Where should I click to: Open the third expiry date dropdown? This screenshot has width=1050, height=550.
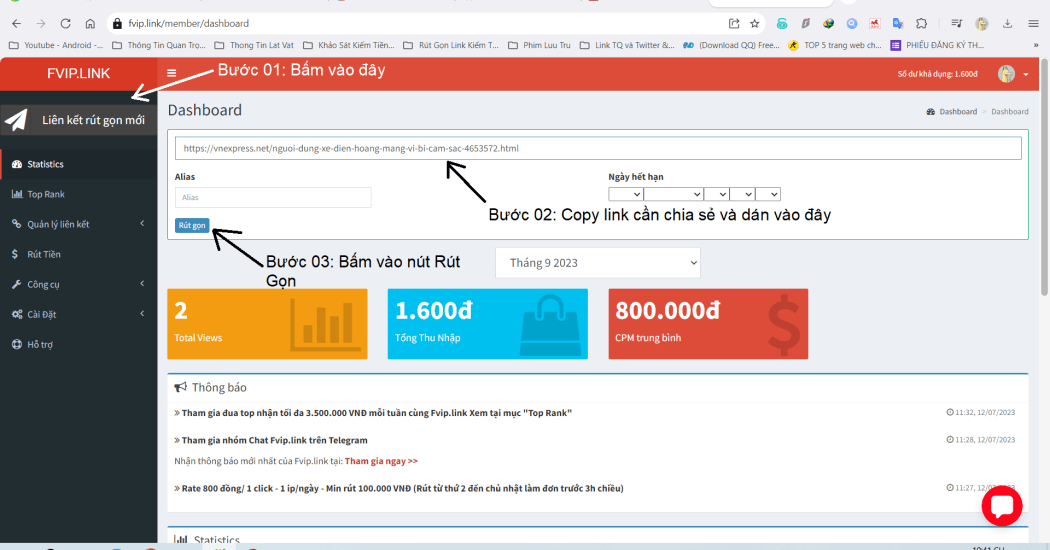pos(717,194)
